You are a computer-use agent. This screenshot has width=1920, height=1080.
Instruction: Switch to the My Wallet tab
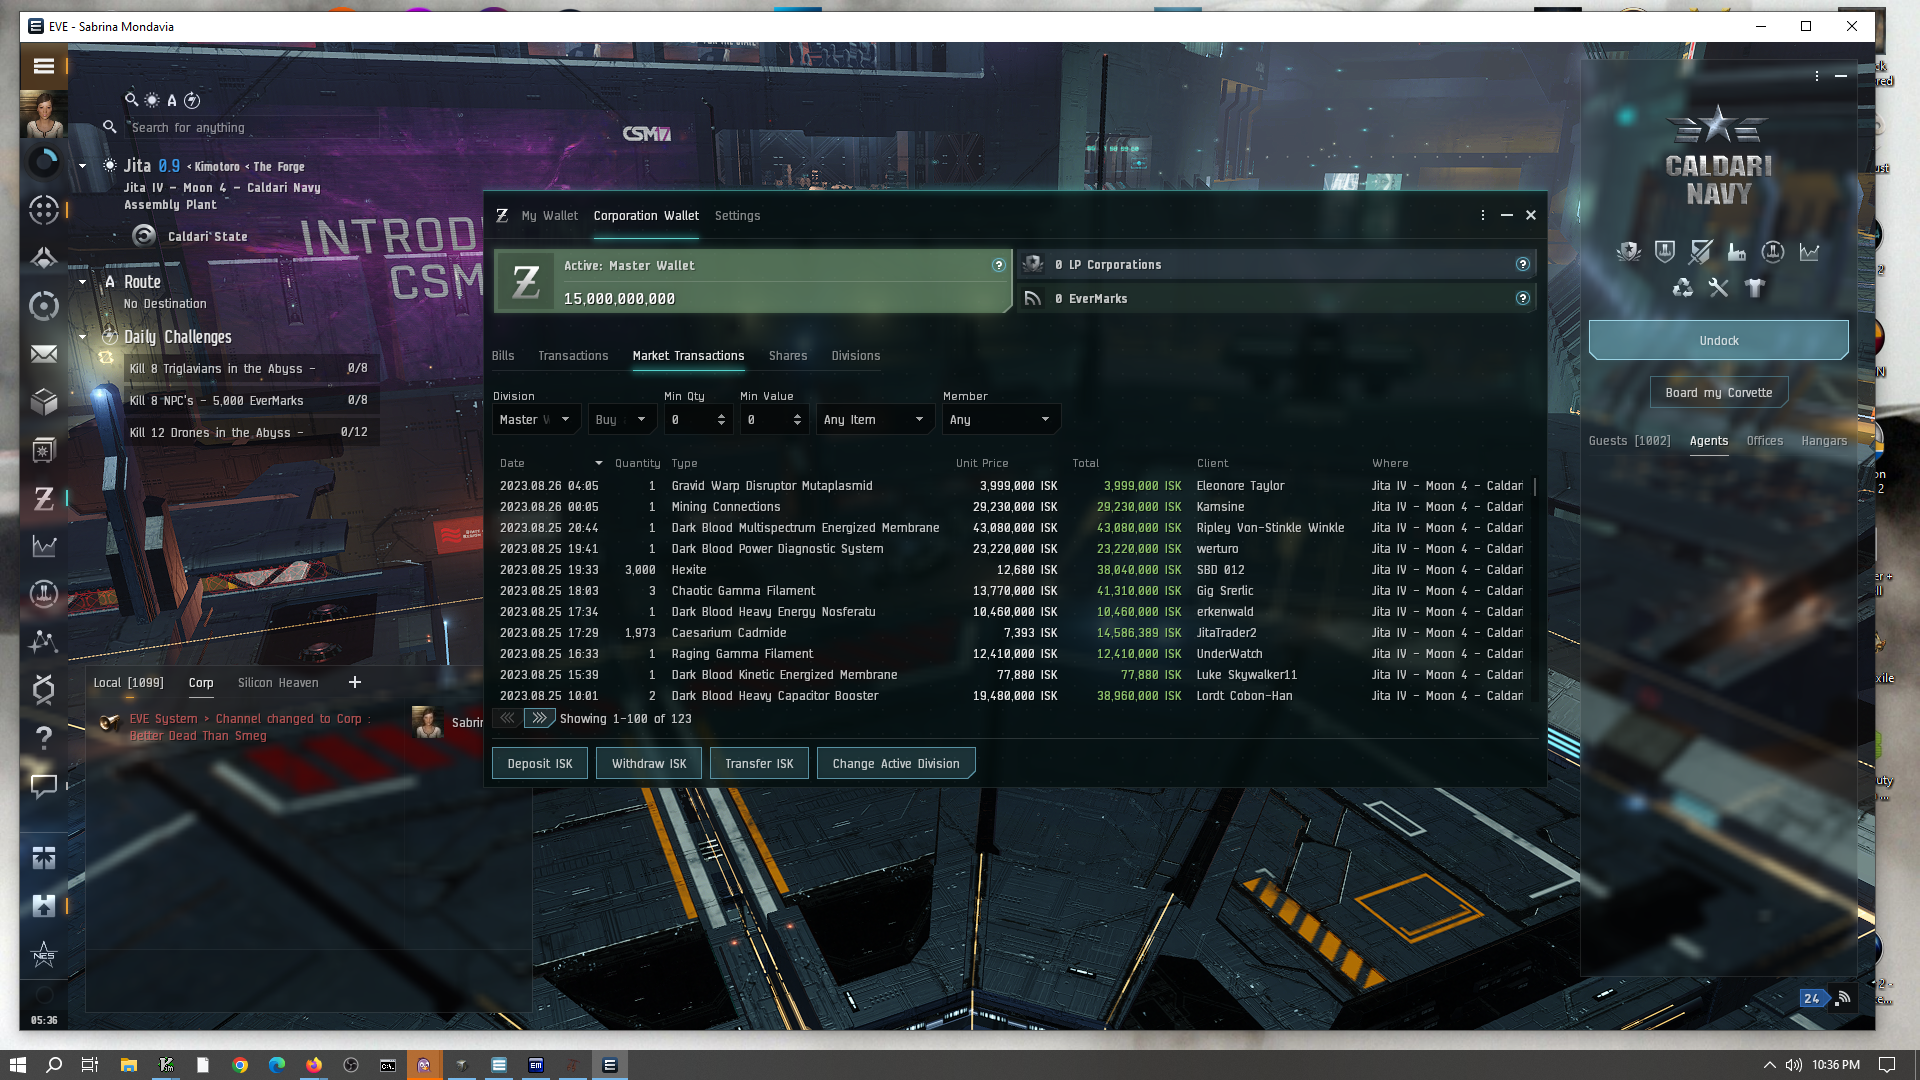[x=549, y=216]
